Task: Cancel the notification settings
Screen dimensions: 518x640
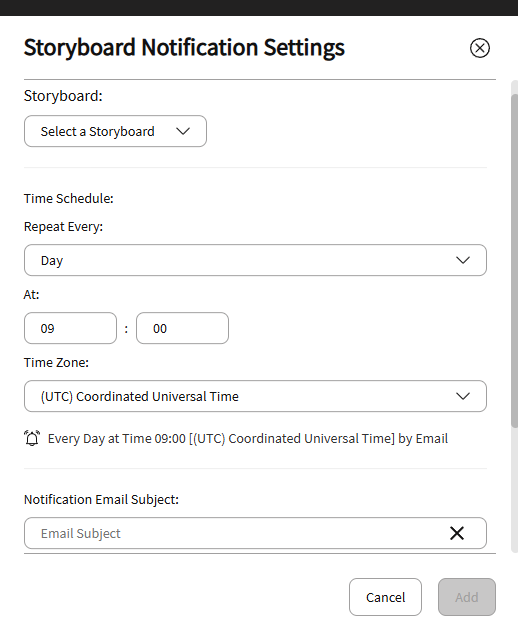Action: click(x=385, y=597)
